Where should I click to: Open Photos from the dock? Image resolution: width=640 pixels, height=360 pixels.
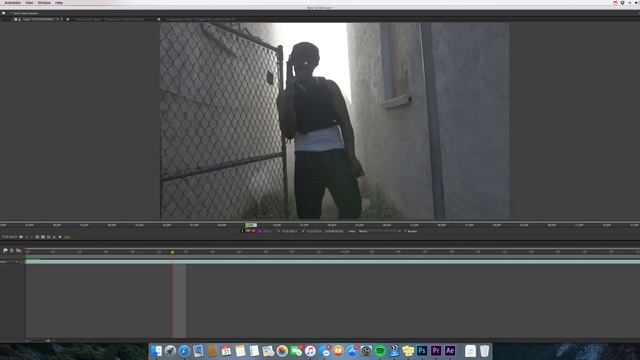tap(282, 351)
